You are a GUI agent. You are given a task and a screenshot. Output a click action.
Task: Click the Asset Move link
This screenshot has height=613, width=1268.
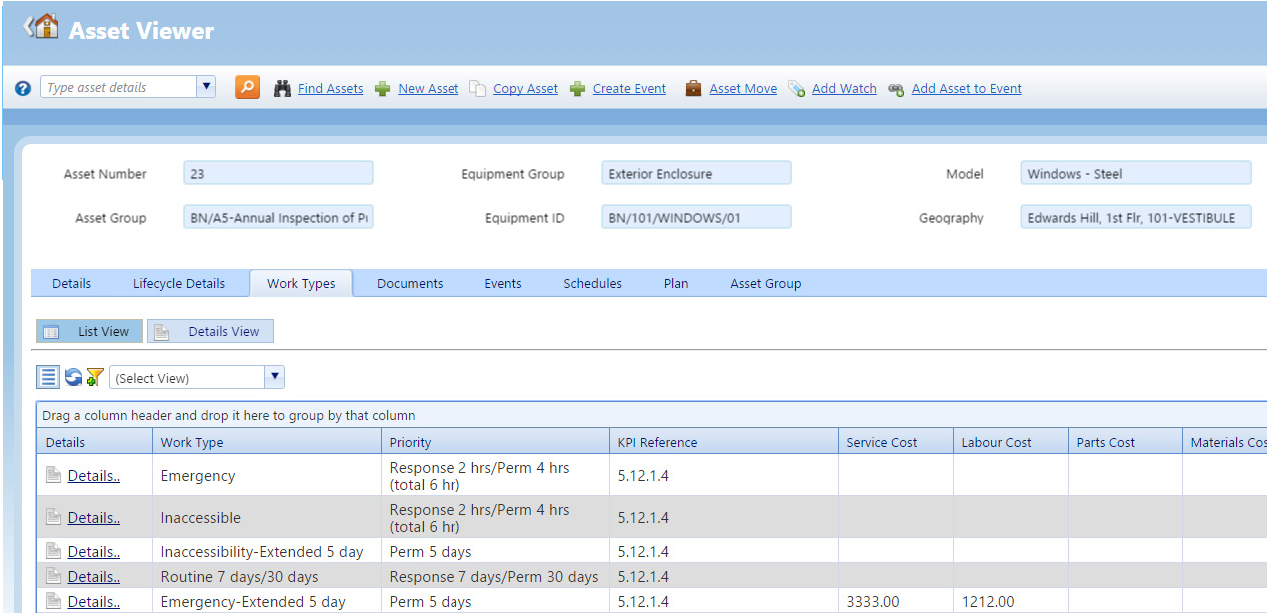pos(743,88)
